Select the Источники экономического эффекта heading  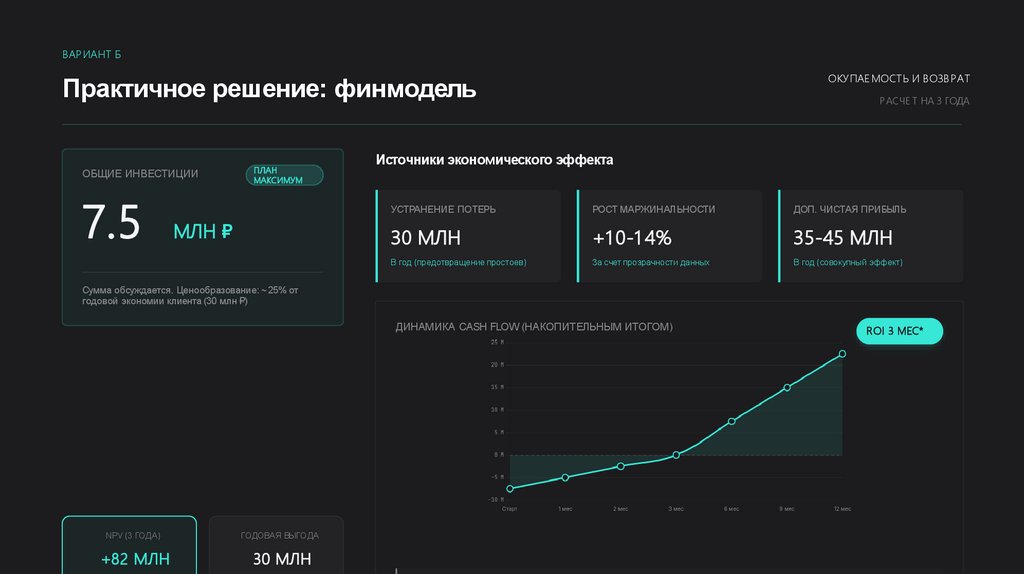point(494,160)
